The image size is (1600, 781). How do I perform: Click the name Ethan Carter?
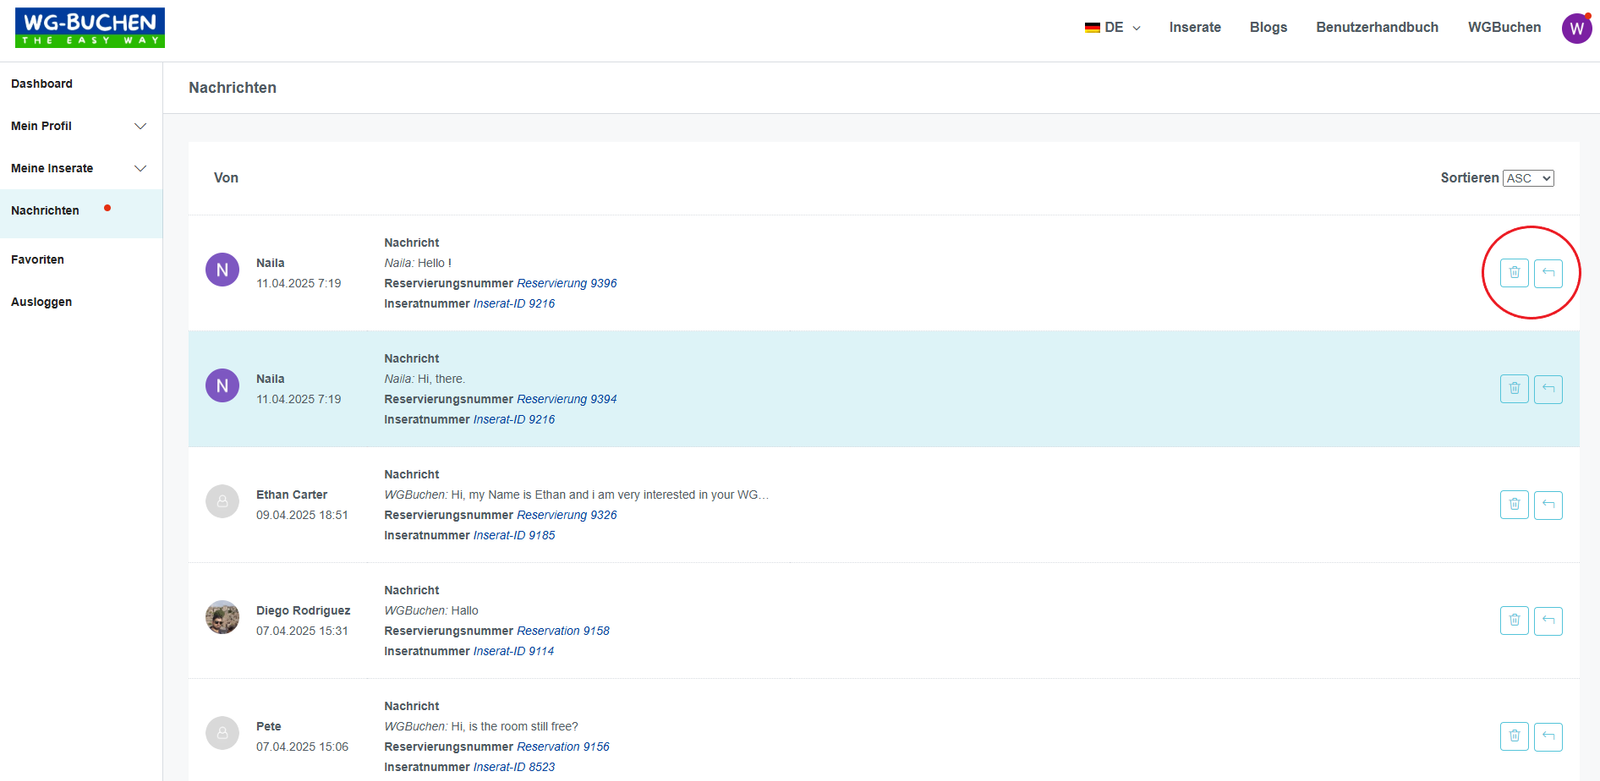pos(292,495)
